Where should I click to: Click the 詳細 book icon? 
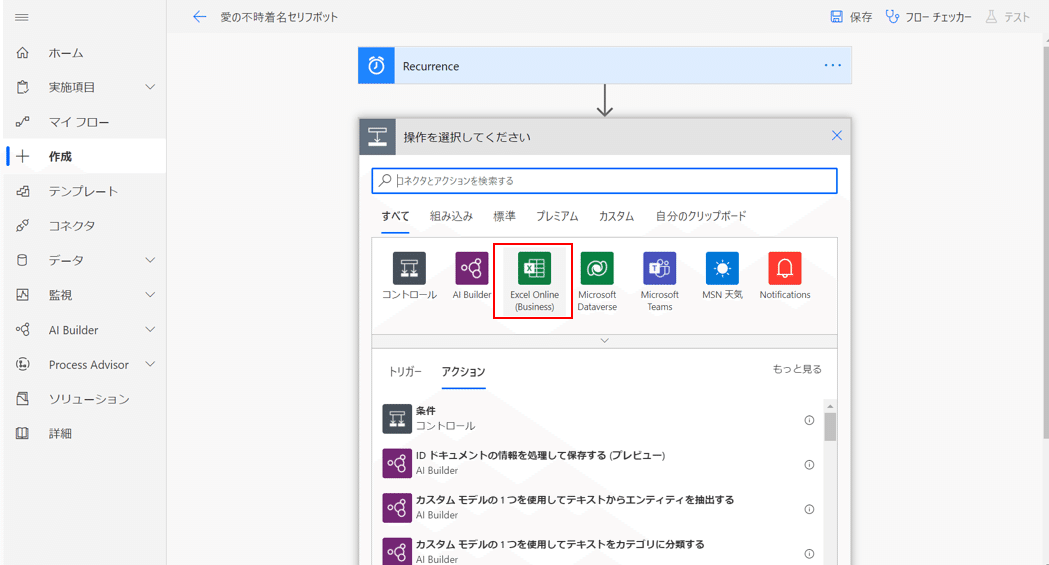[22, 433]
